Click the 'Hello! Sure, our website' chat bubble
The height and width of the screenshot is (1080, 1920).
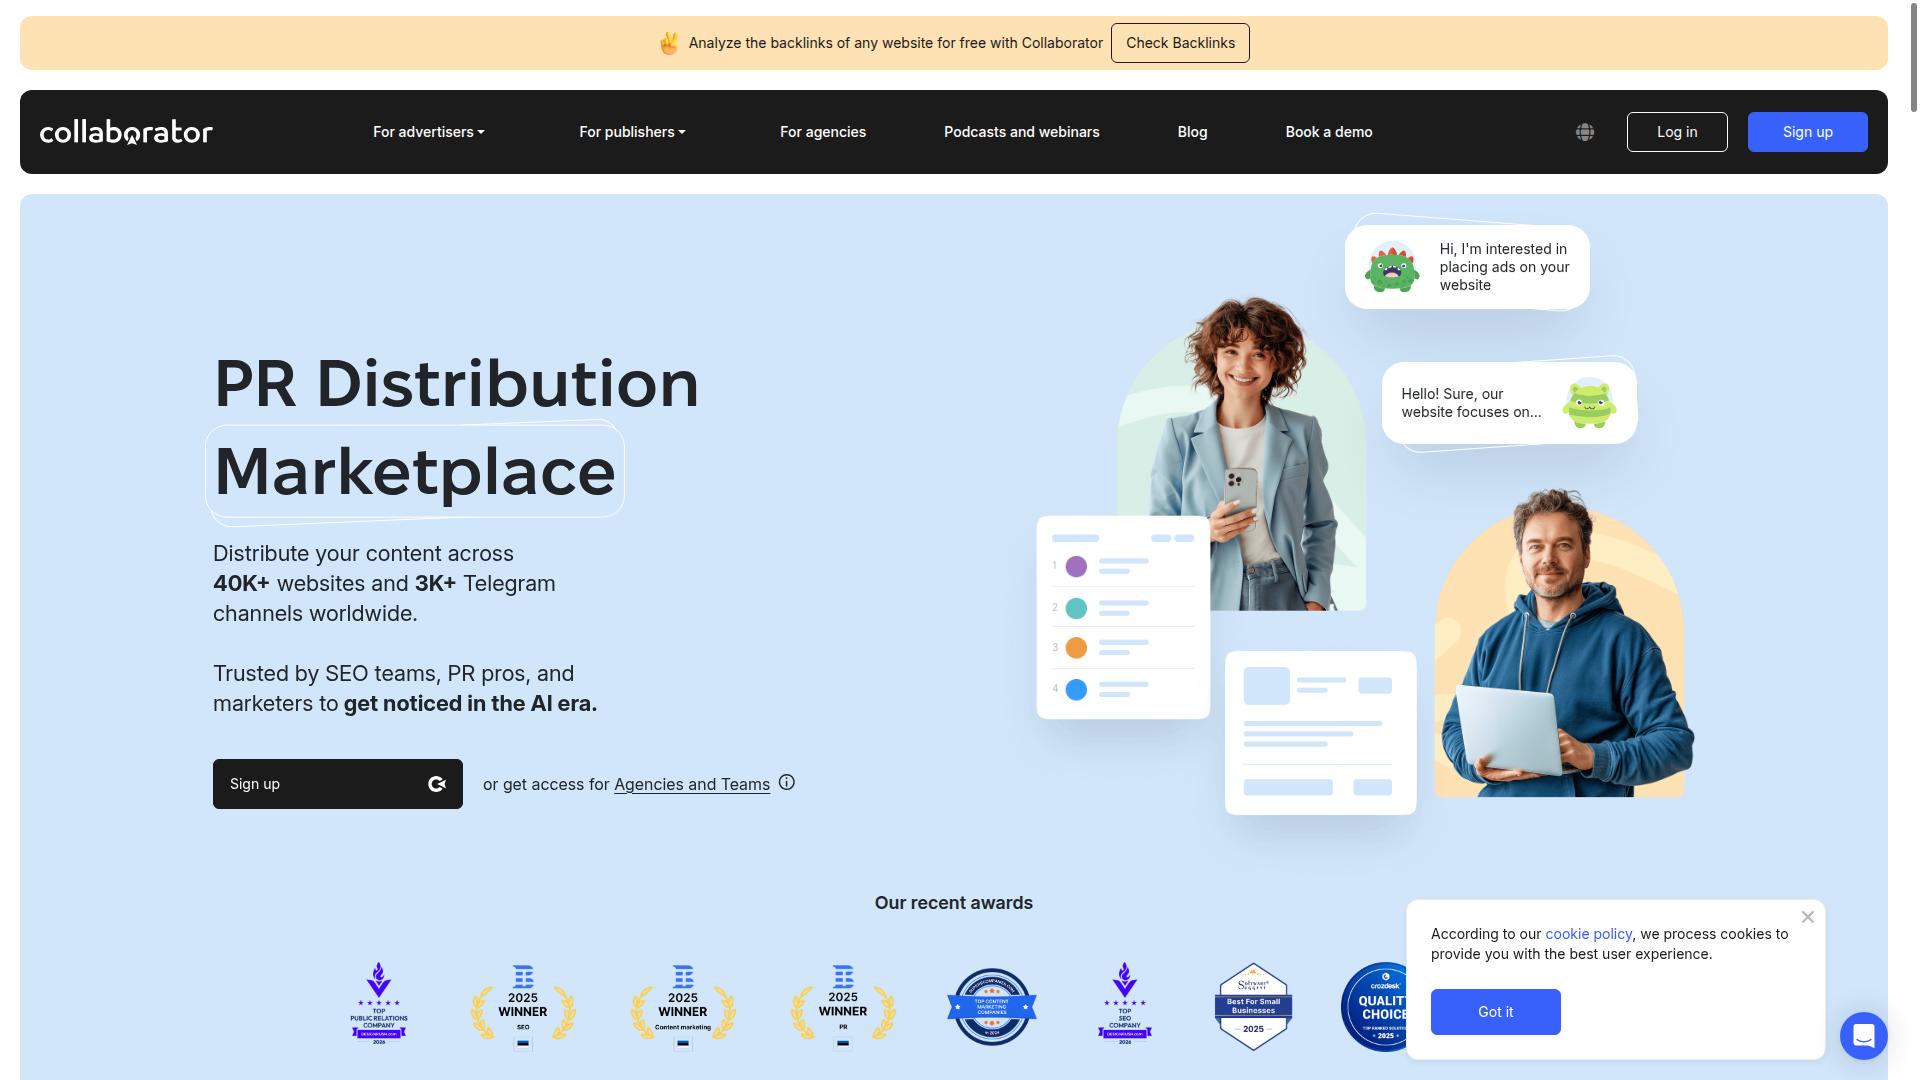coord(1509,403)
